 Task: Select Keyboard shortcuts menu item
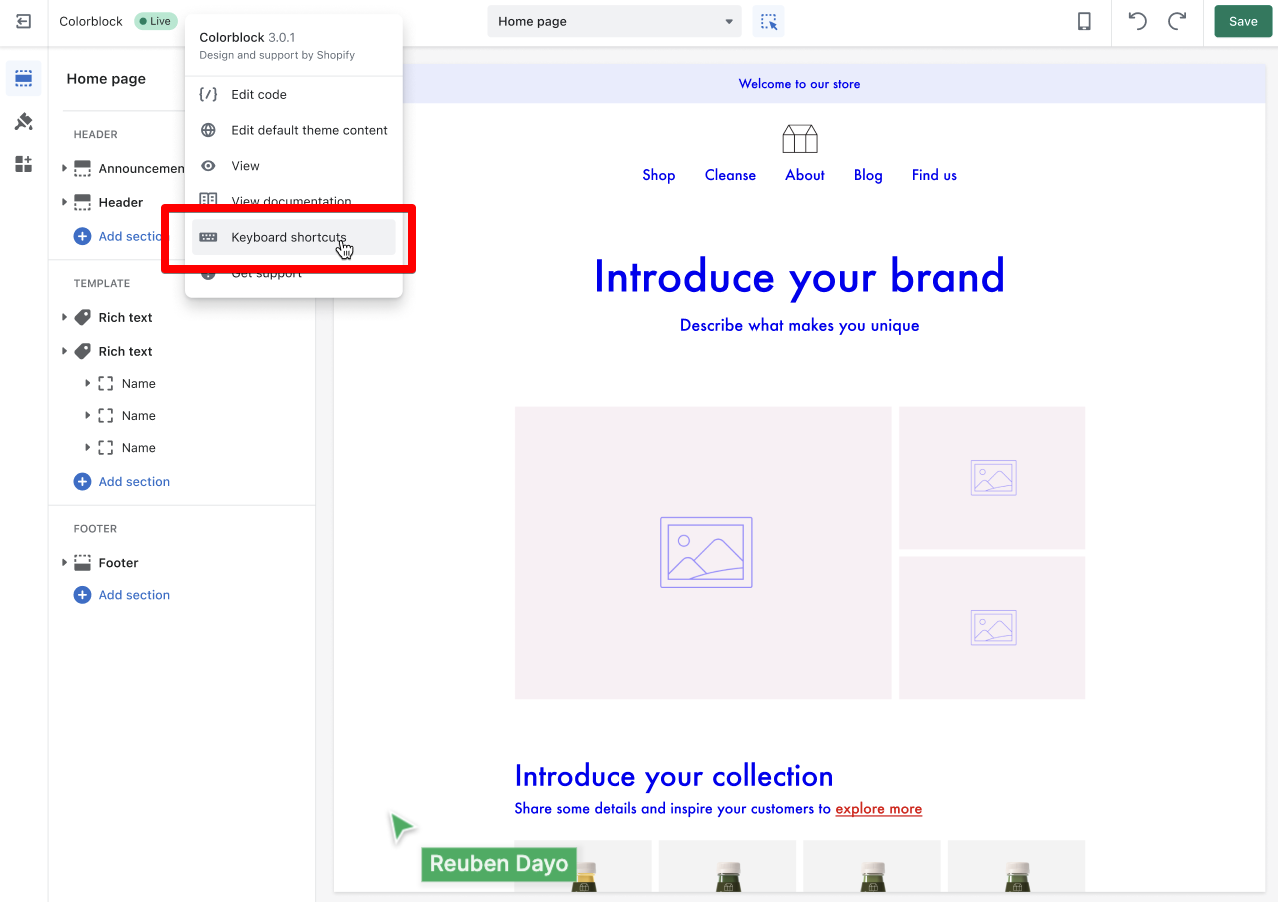pos(289,237)
